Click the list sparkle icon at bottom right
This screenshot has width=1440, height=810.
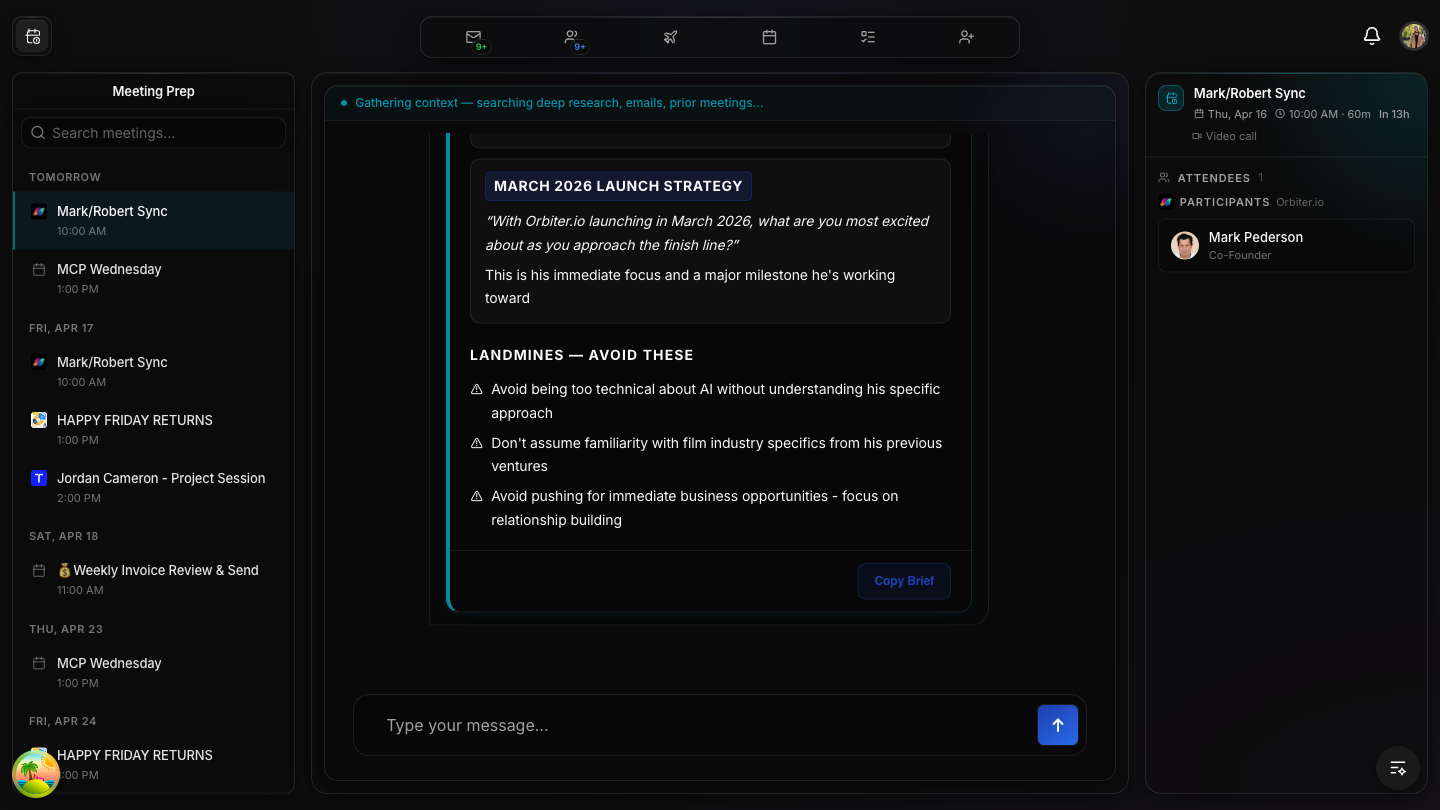[1398, 768]
